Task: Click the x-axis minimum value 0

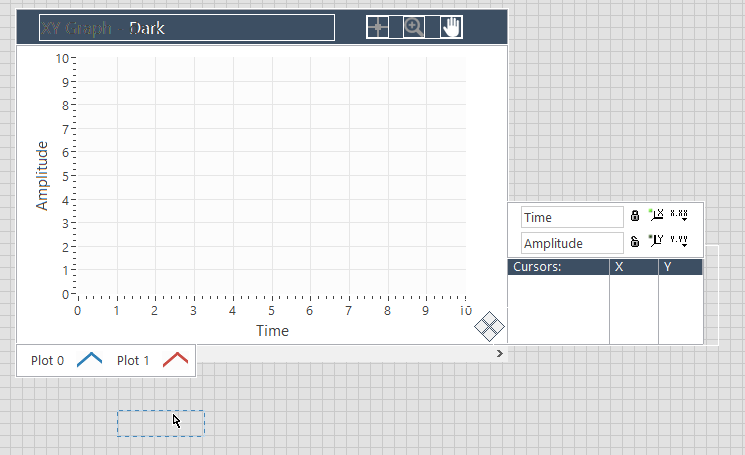Action: point(77,311)
